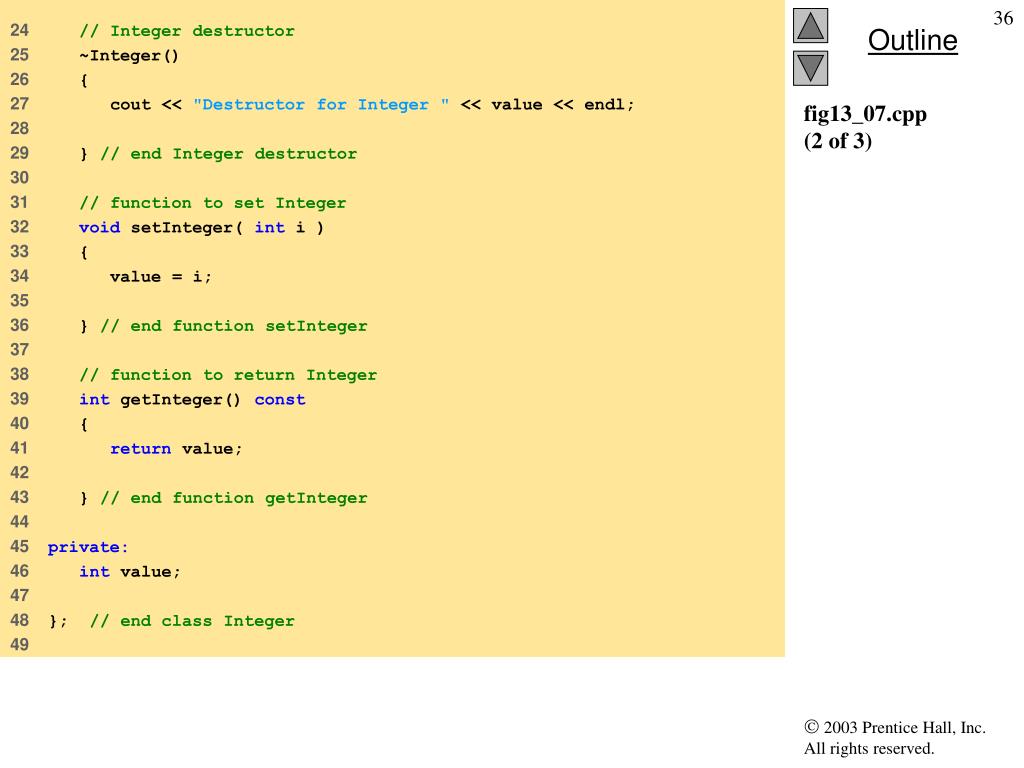Image resolution: width=1024 pixels, height=768 pixels.
Task: Click the "// Integer destructor" comment
Action: (187, 31)
